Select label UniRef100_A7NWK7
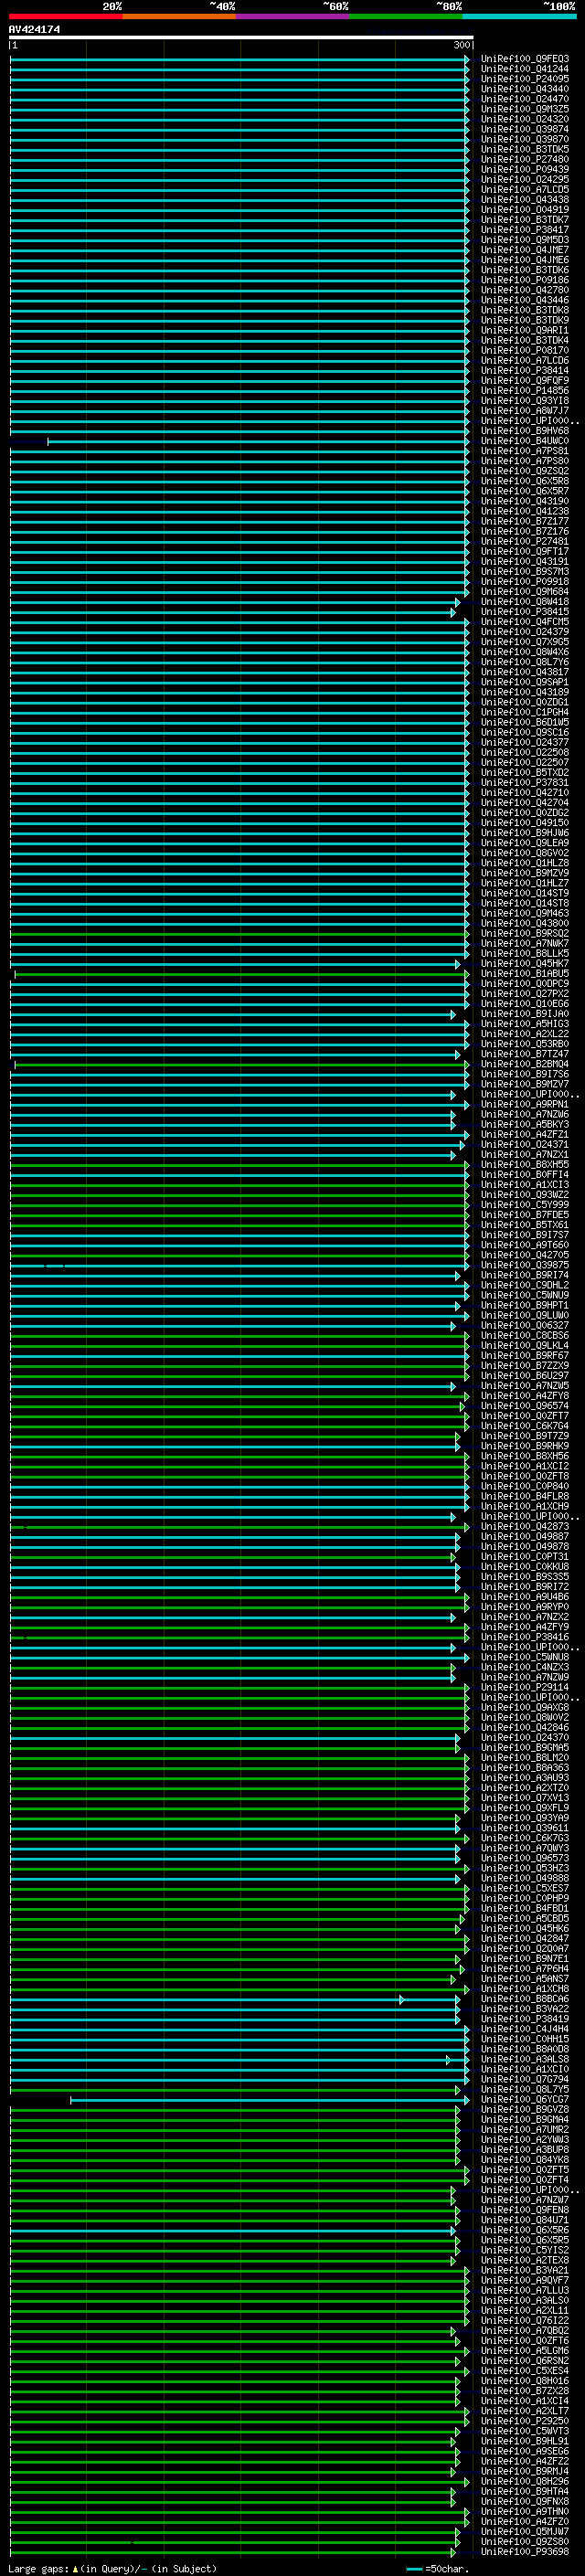Image resolution: width=585 pixels, height=2576 pixels. point(525,943)
